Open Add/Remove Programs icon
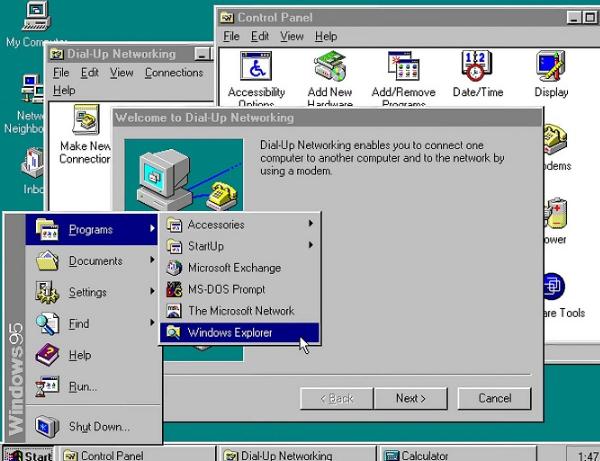600x461 pixels. [x=405, y=70]
